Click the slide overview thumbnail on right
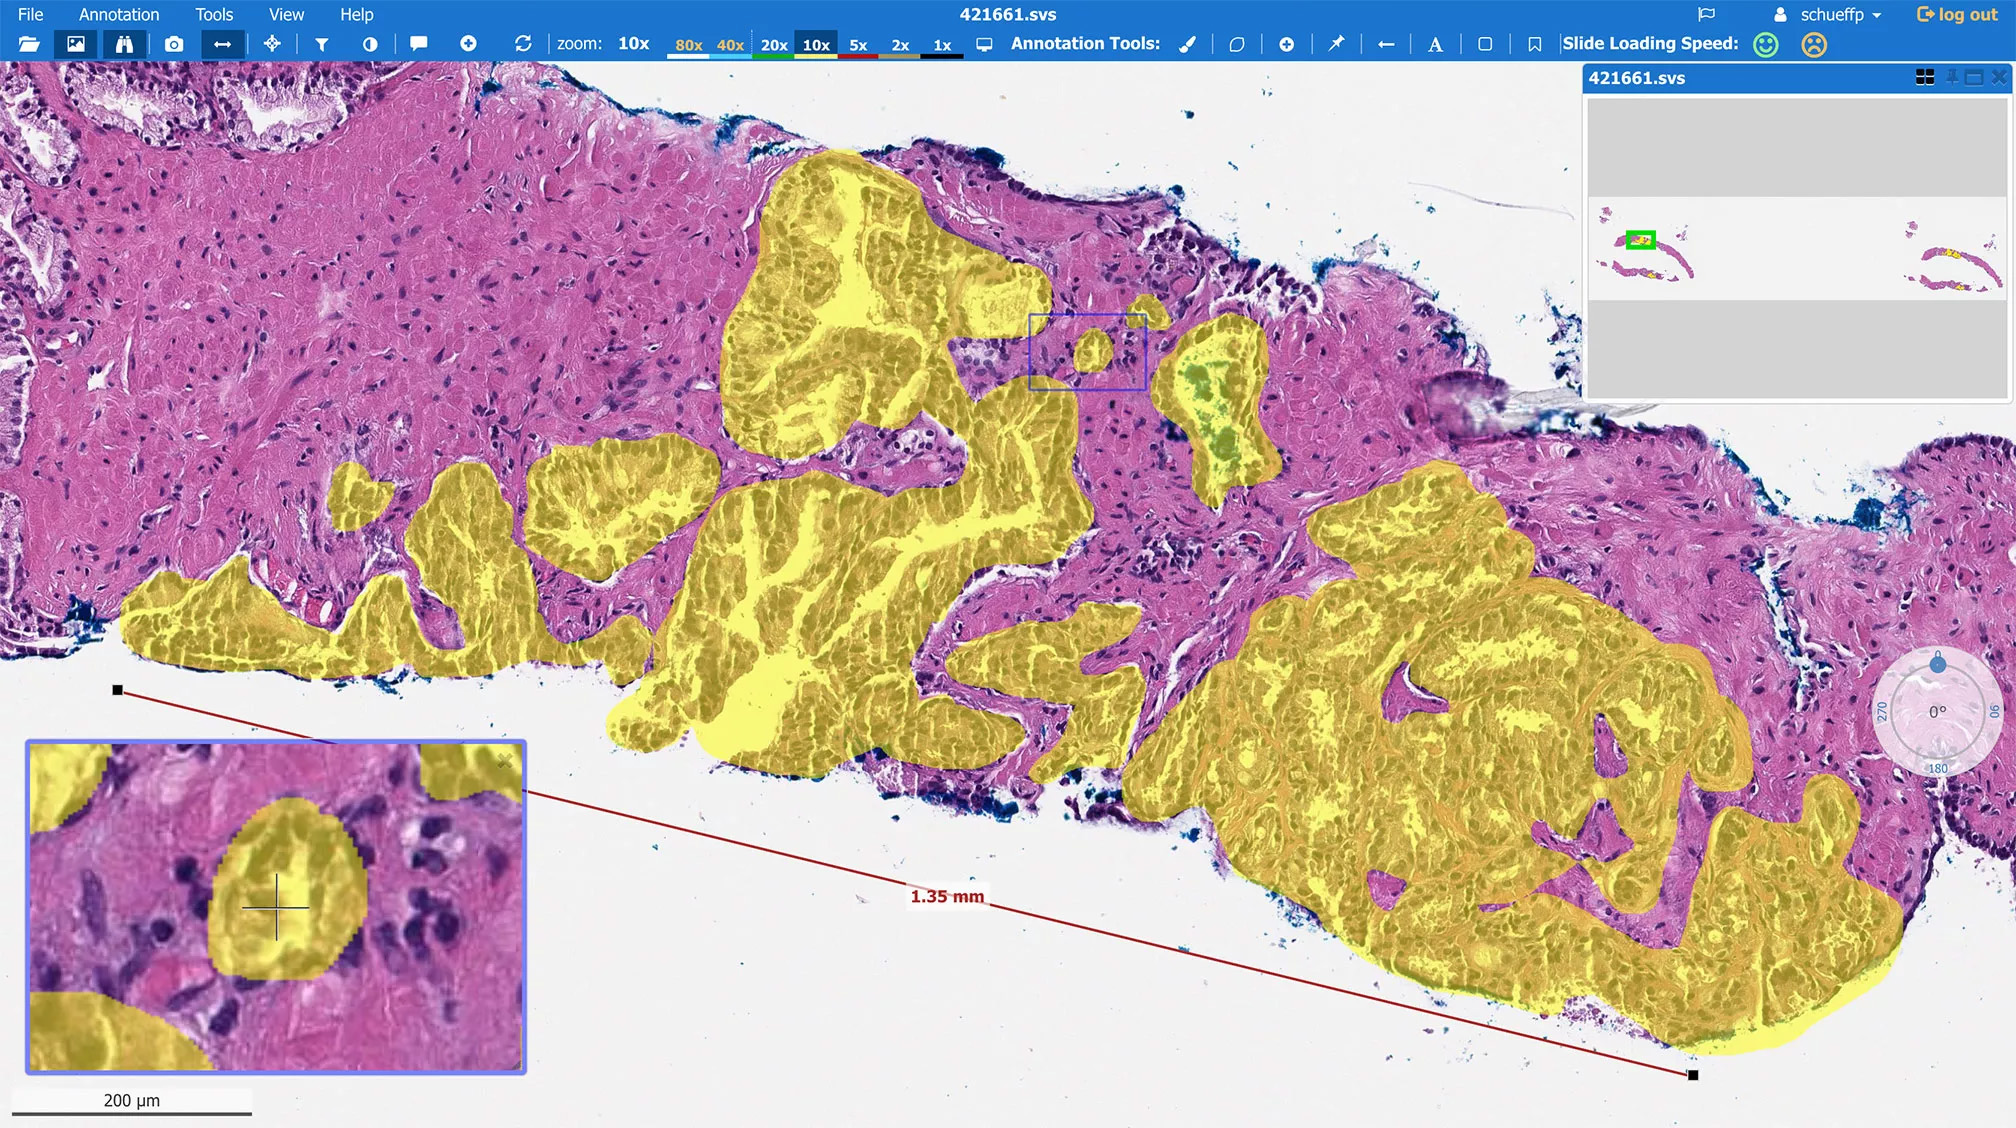The image size is (2016, 1128). tap(1797, 248)
